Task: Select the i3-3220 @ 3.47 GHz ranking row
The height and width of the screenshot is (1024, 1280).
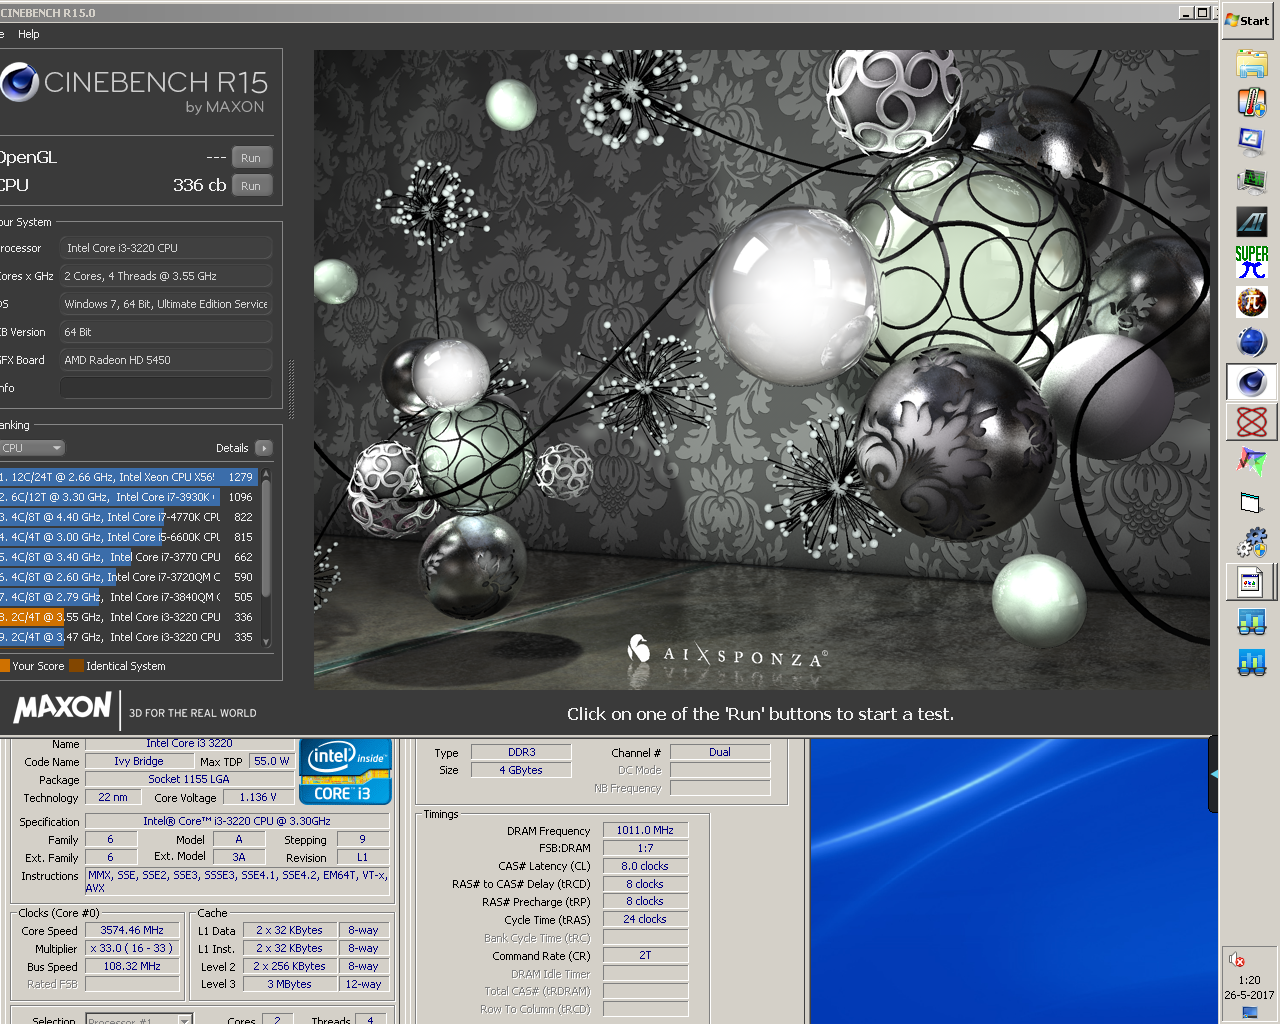Action: (129, 637)
